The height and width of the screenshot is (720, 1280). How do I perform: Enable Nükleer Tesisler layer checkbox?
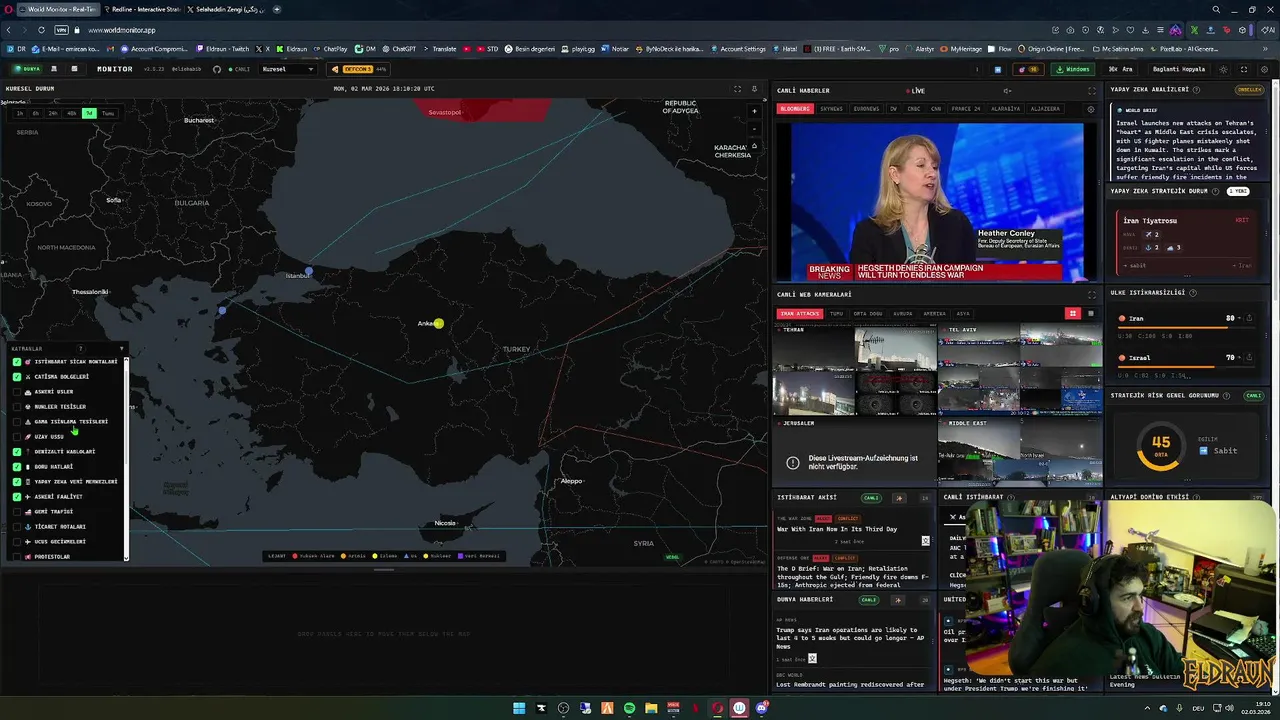pyautogui.click(x=17, y=407)
